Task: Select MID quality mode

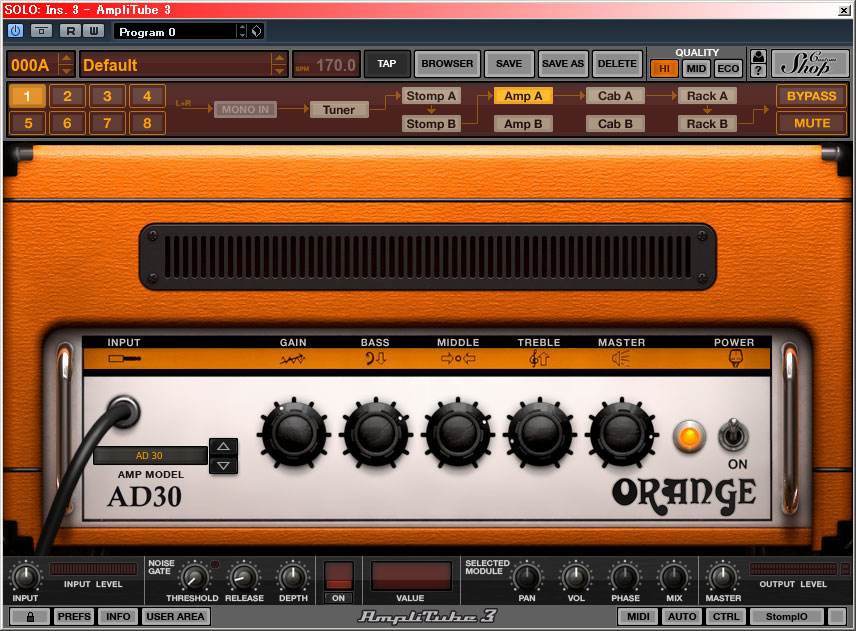Action: (x=696, y=69)
